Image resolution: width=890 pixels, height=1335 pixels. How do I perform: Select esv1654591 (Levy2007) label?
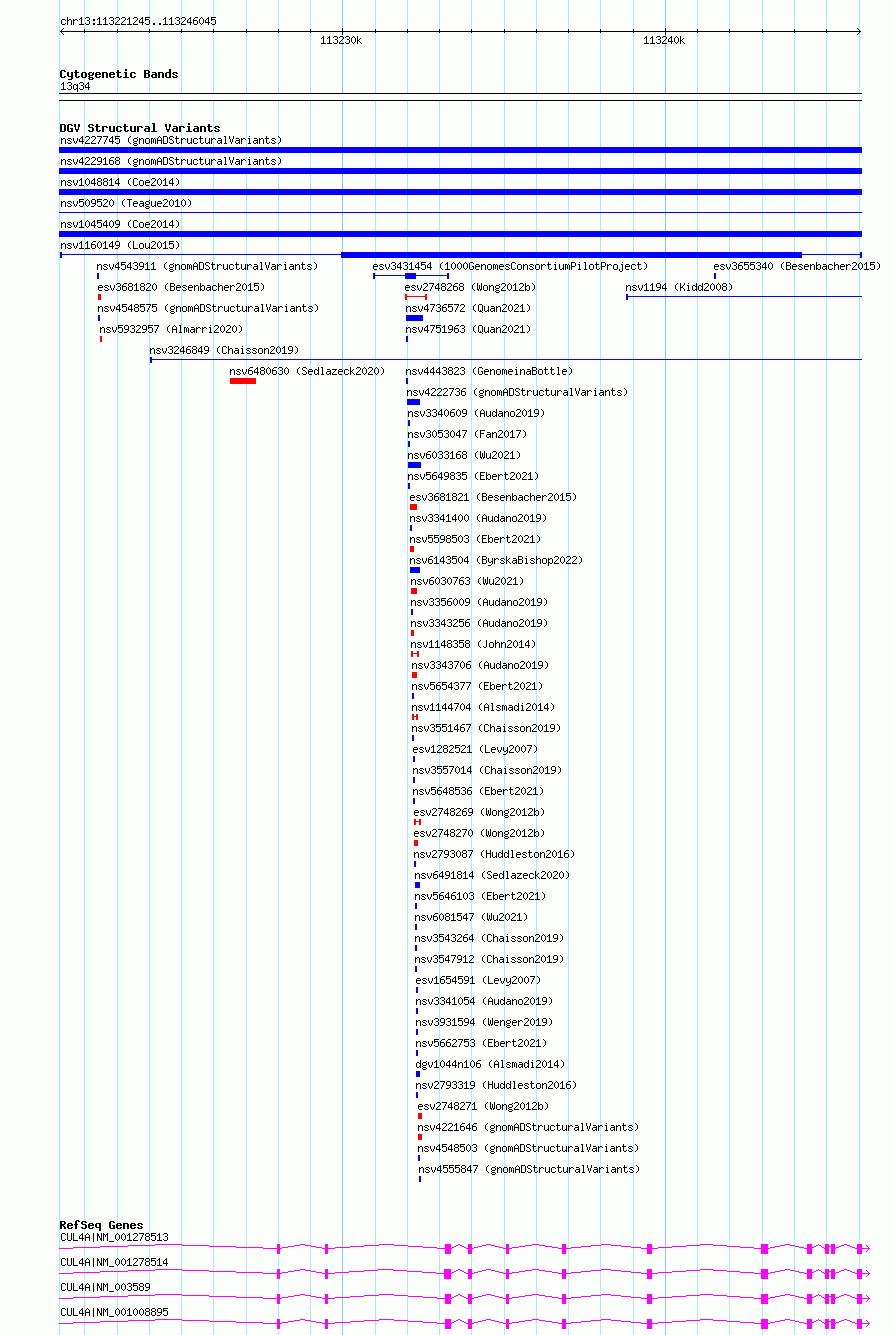point(478,980)
